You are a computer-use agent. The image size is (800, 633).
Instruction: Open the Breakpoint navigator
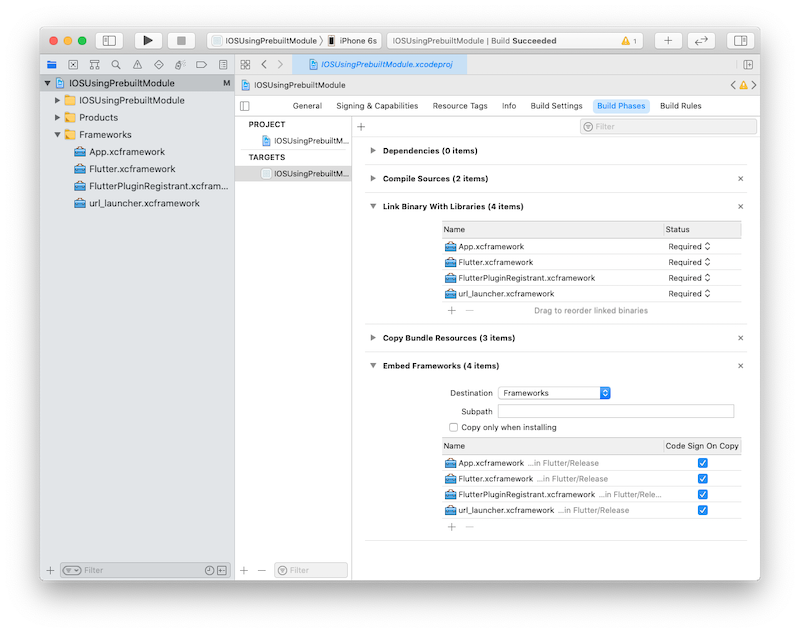[x=202, y=64]
